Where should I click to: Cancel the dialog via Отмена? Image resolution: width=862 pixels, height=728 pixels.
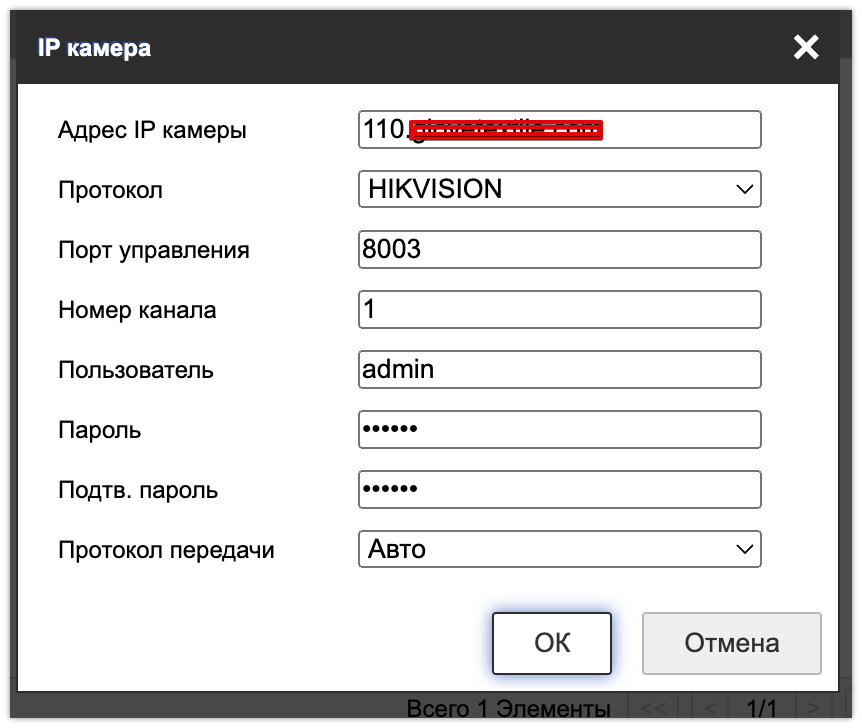click(x=731, y=643)
